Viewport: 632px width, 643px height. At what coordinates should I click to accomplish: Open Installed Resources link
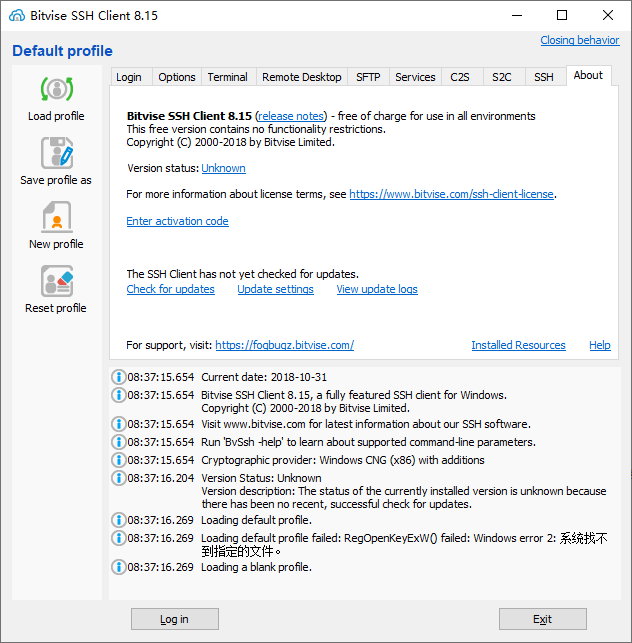tap(518, 345)
